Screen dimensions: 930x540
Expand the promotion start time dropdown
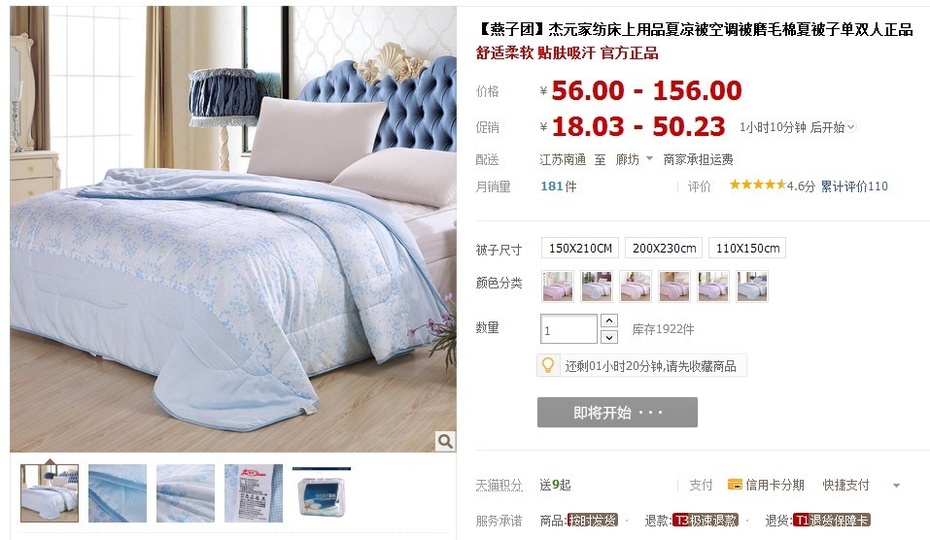point(851,126)
